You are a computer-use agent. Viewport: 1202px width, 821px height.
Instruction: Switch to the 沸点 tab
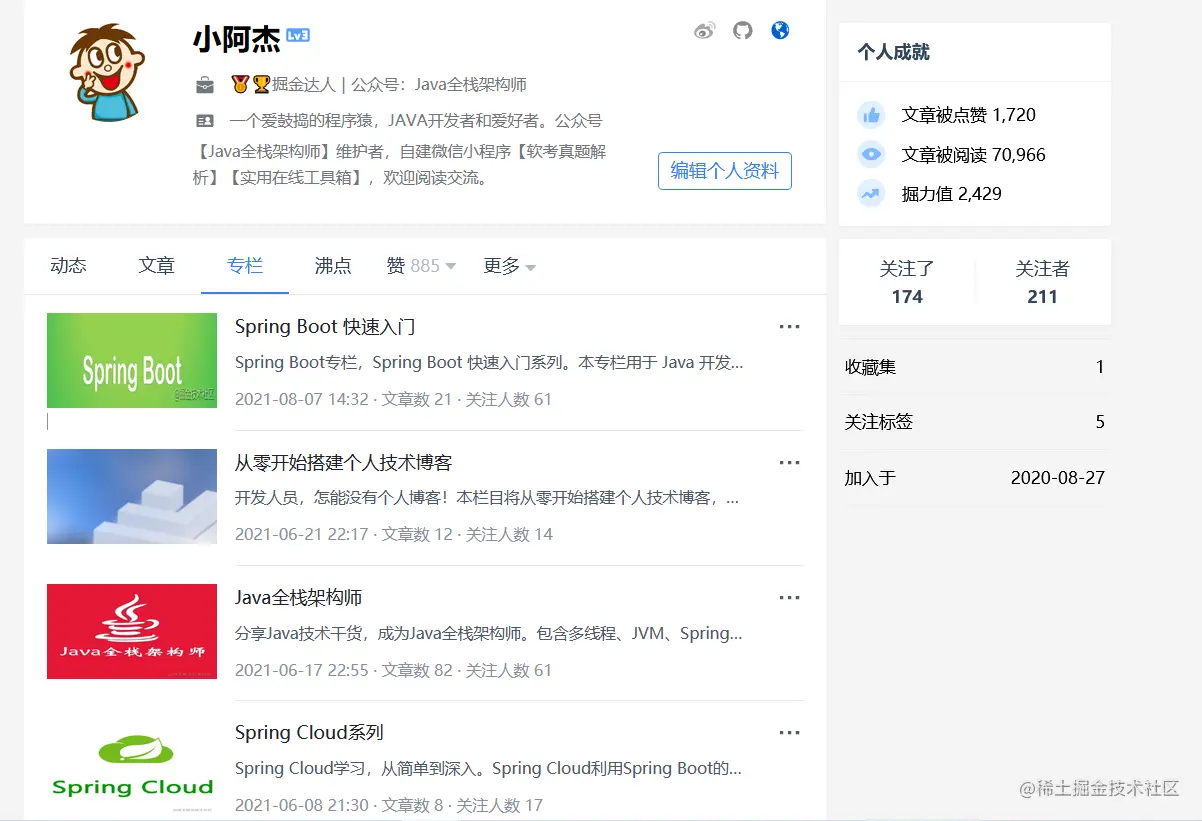[x=333, y=266]
